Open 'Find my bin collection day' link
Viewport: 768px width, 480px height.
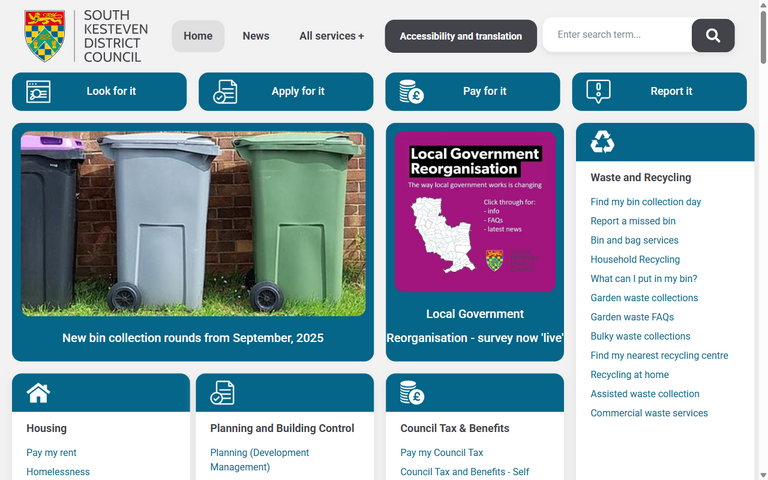(x=645, y=202)
